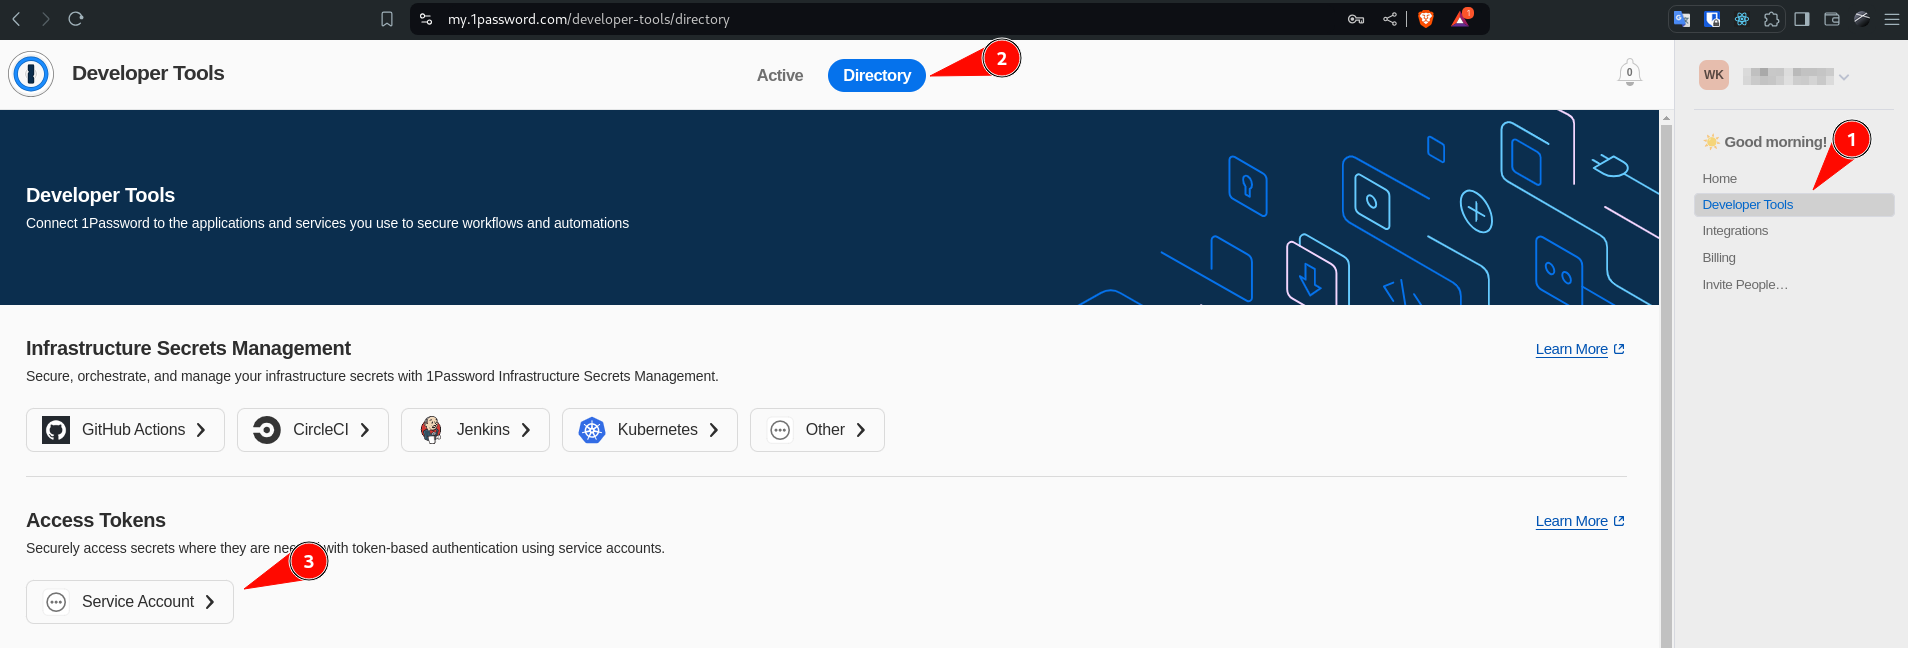Reload the current page
This screenshot has width=1908, height=648.
coord(76,19)
